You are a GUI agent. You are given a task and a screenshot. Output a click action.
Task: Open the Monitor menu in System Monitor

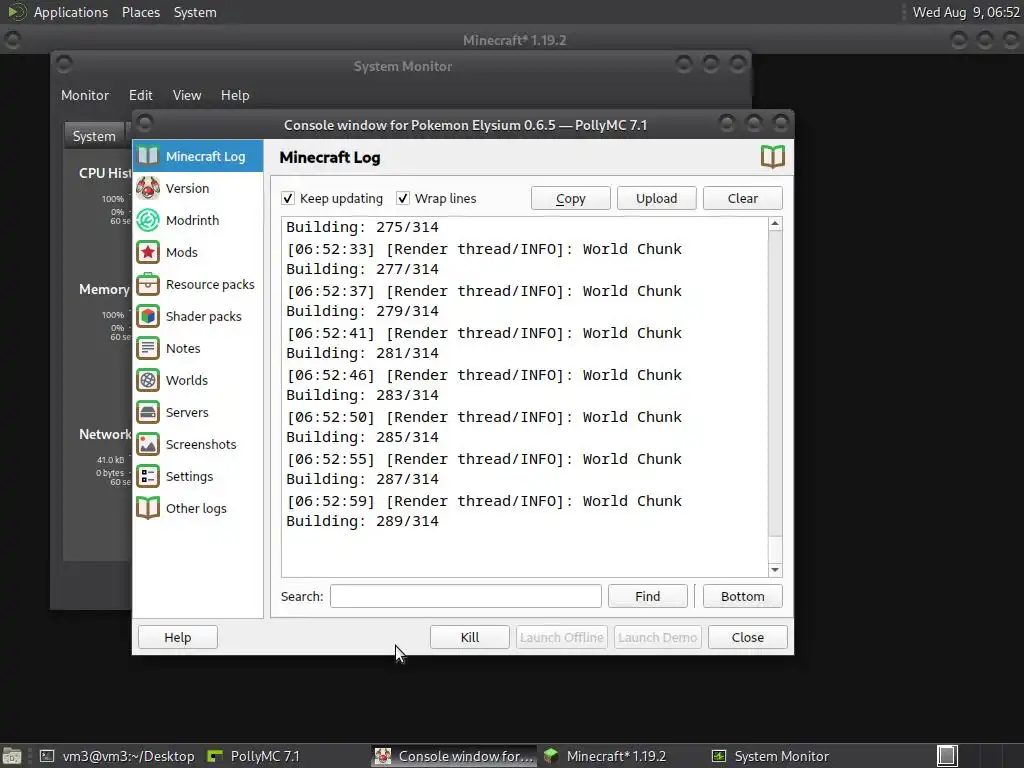coord(85,95)
